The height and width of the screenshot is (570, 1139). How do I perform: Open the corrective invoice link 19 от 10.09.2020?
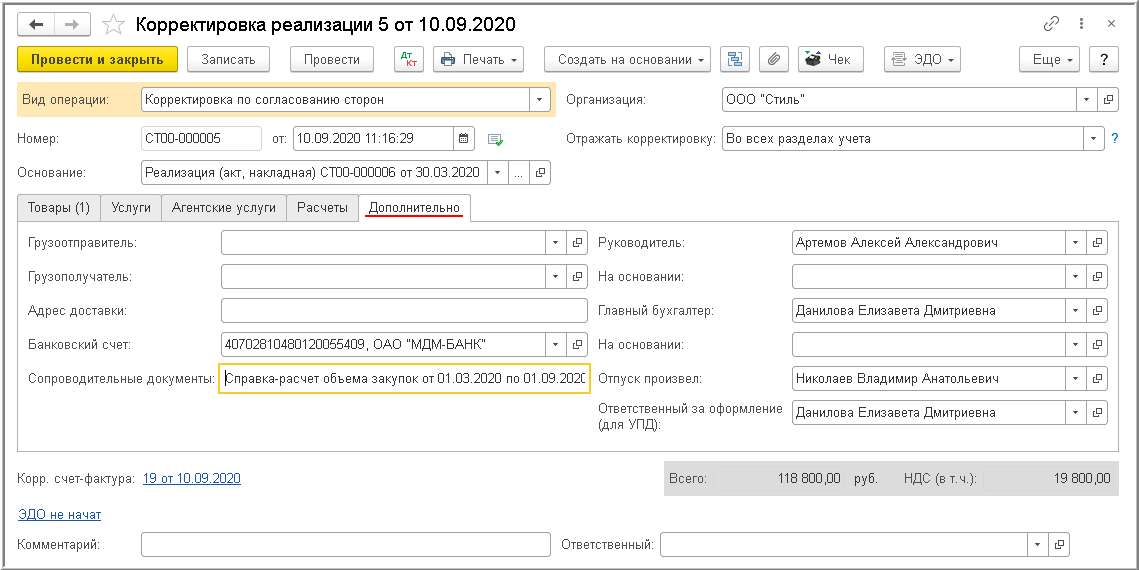pos(192,479)
